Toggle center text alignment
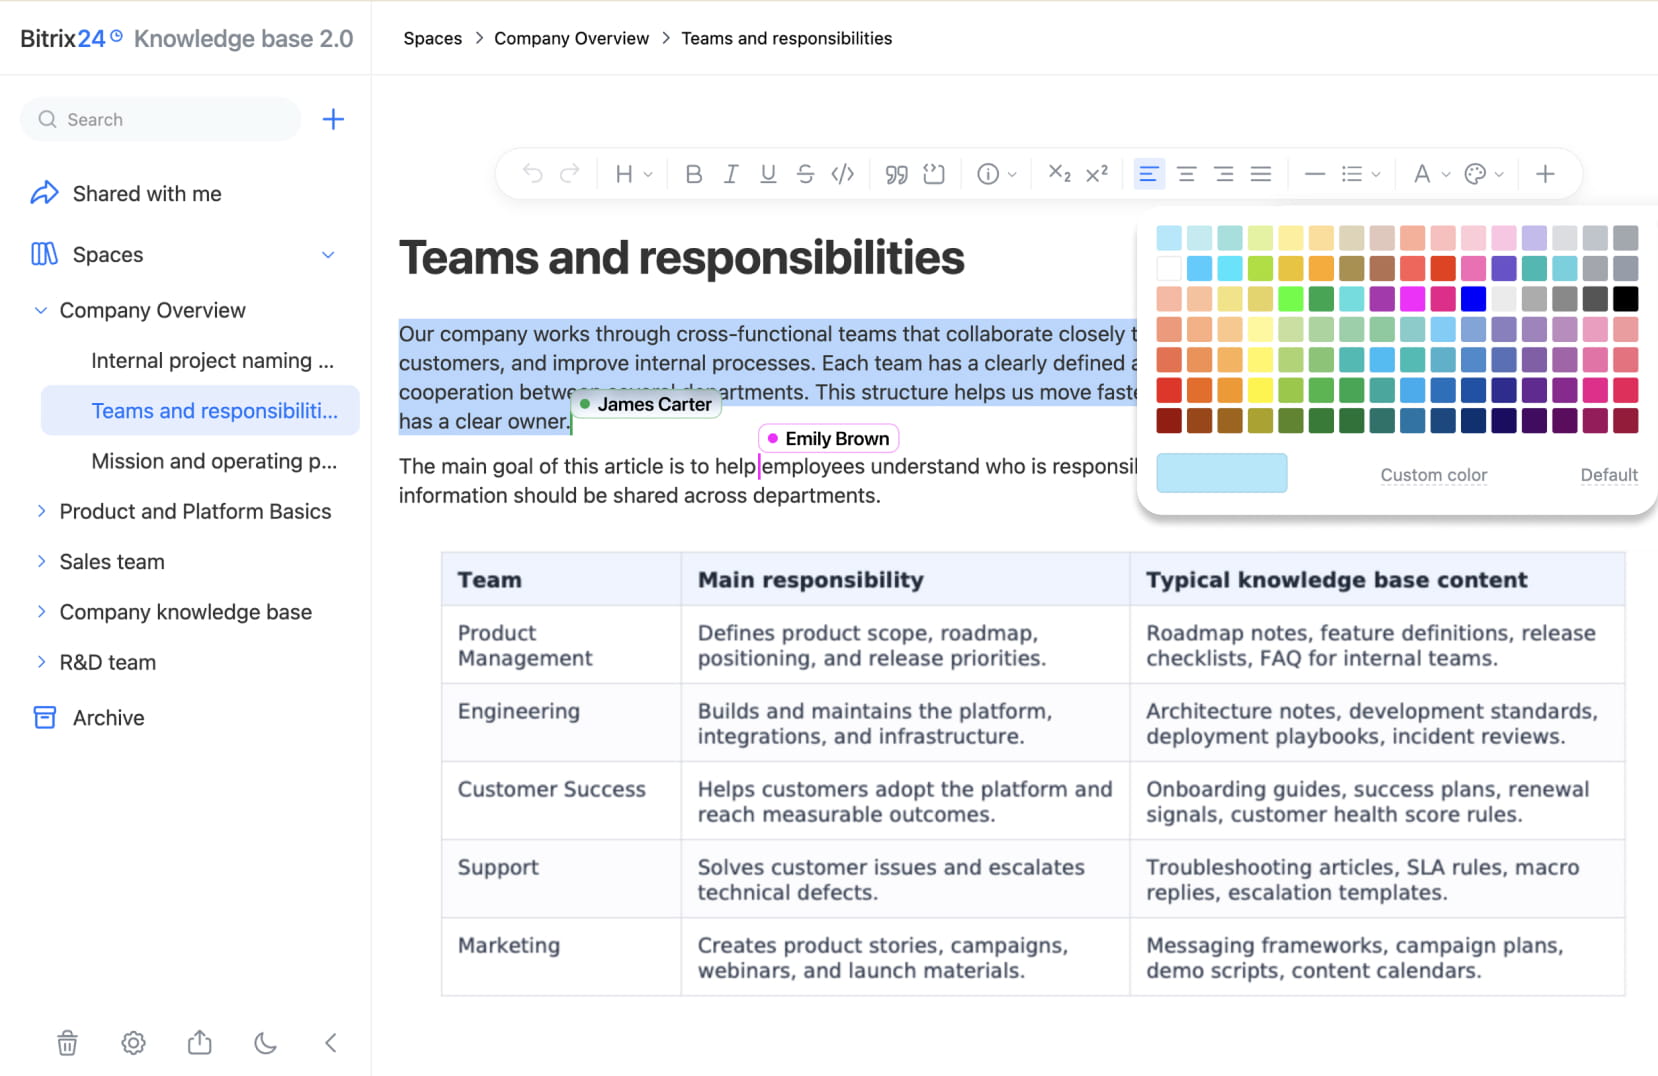This screenshot has width=1658, height=1076. 1187,174
